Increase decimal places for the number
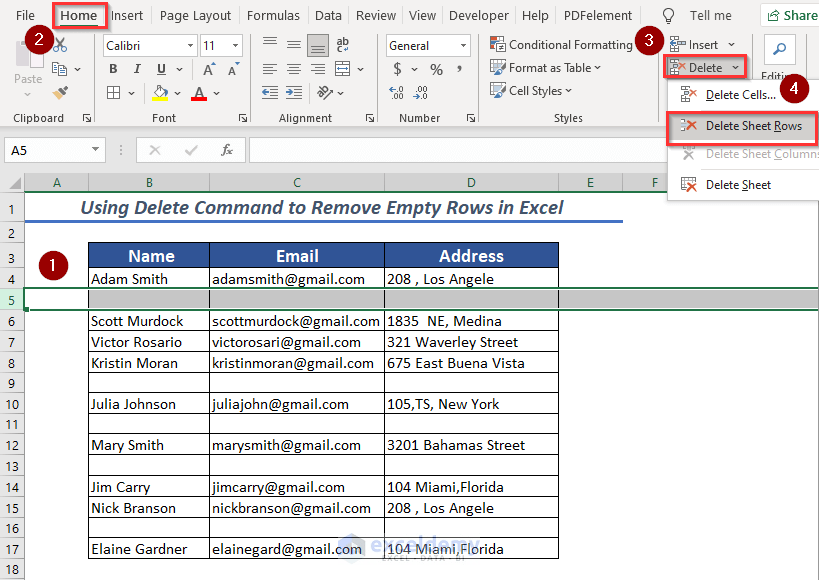The image size is (819, 580). (x=396, y=90)
